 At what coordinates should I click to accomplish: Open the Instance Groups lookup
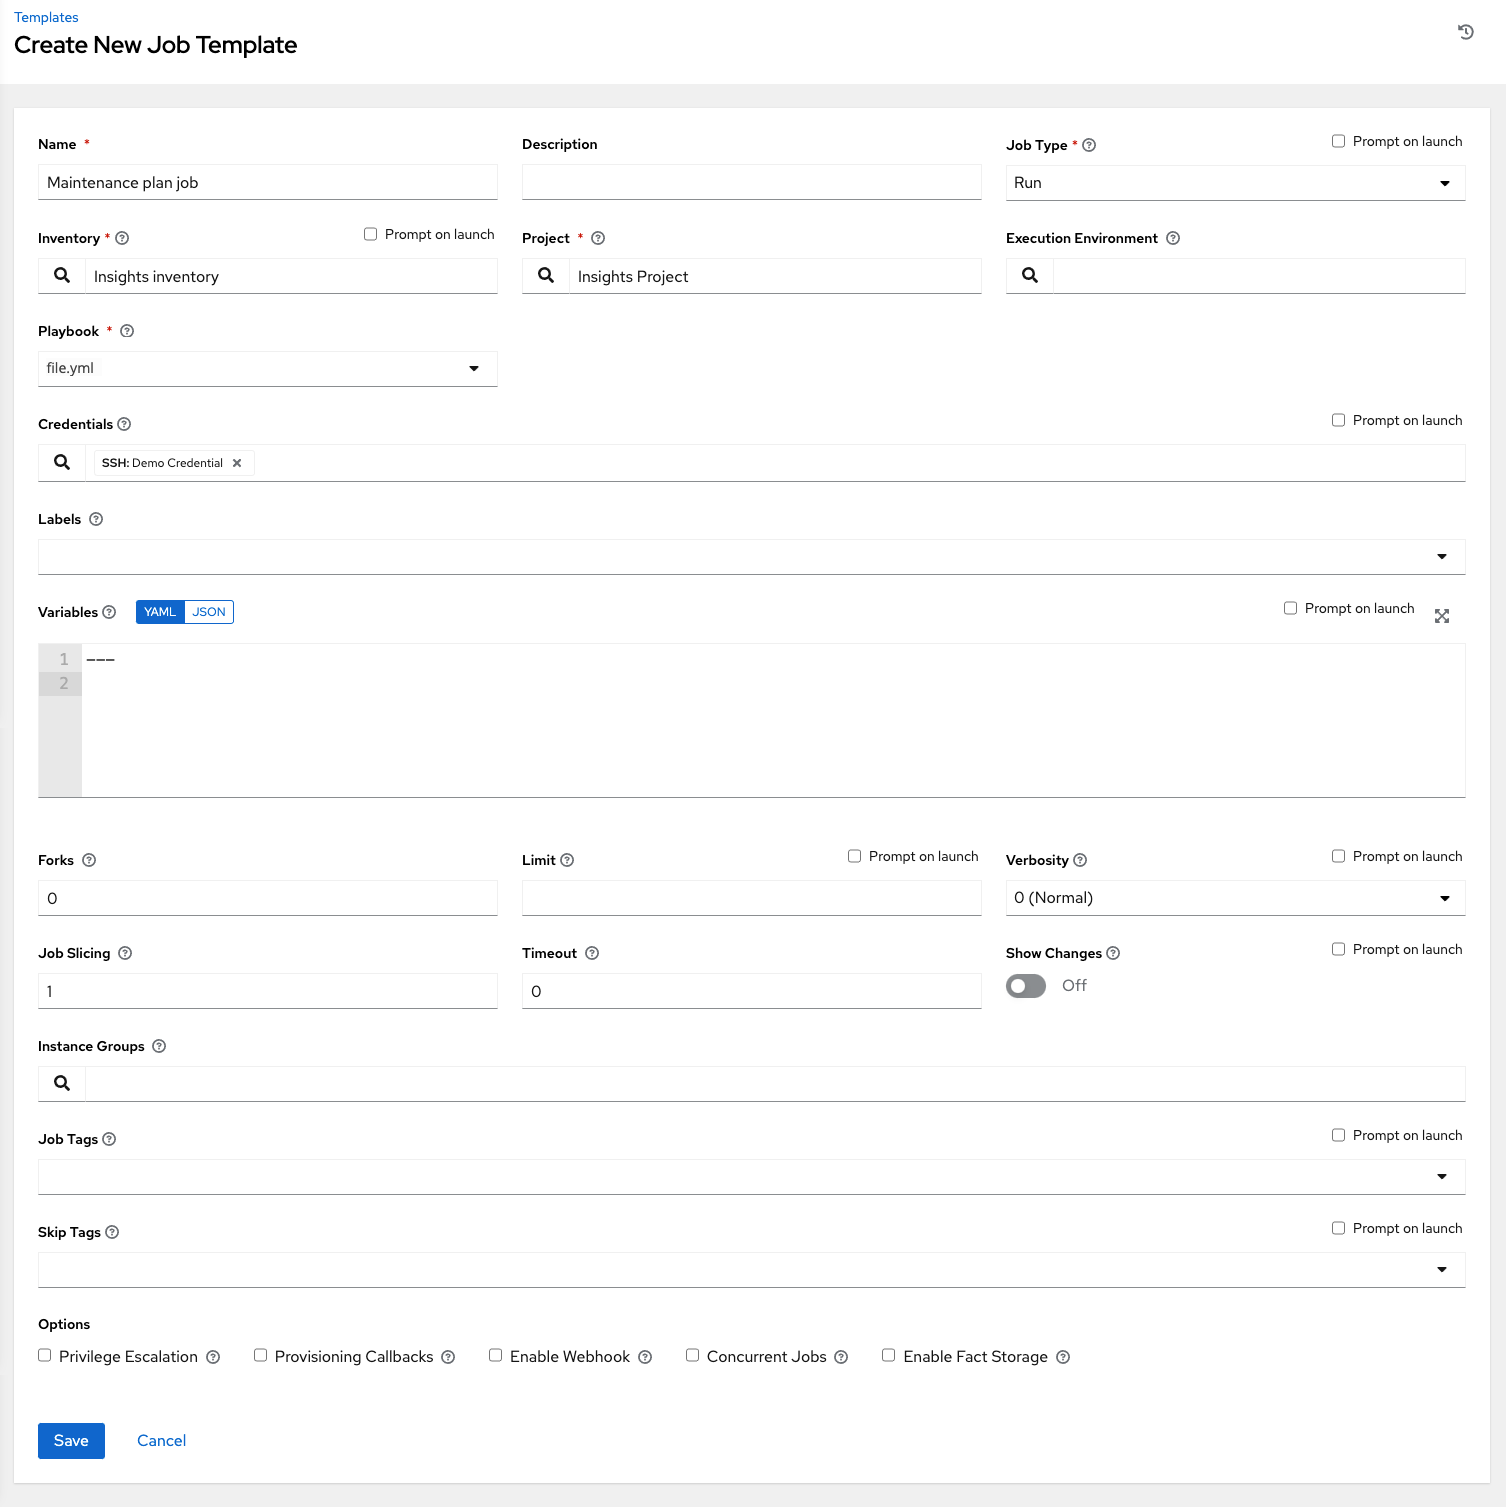60,1083
